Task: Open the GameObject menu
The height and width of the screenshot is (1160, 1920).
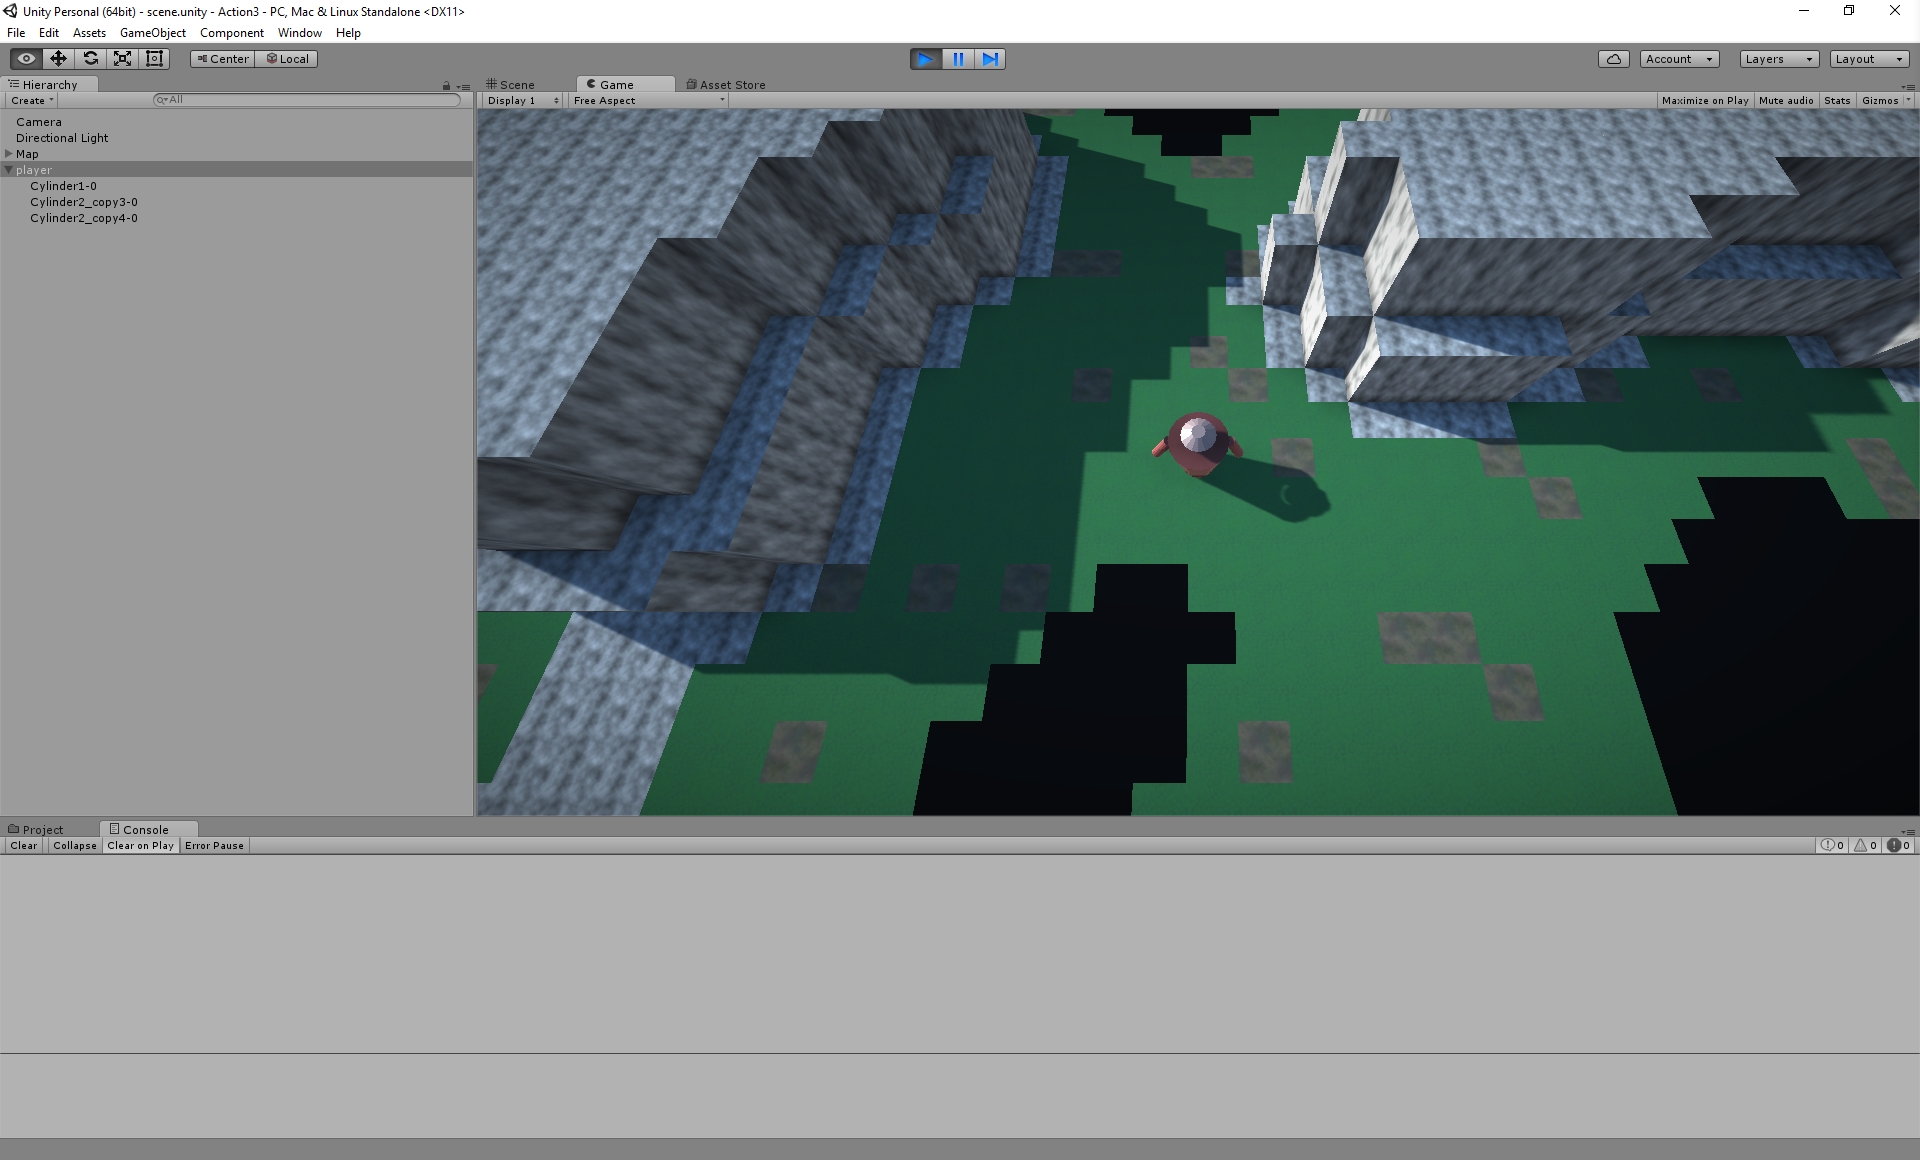Action: (x=152, y=33)
